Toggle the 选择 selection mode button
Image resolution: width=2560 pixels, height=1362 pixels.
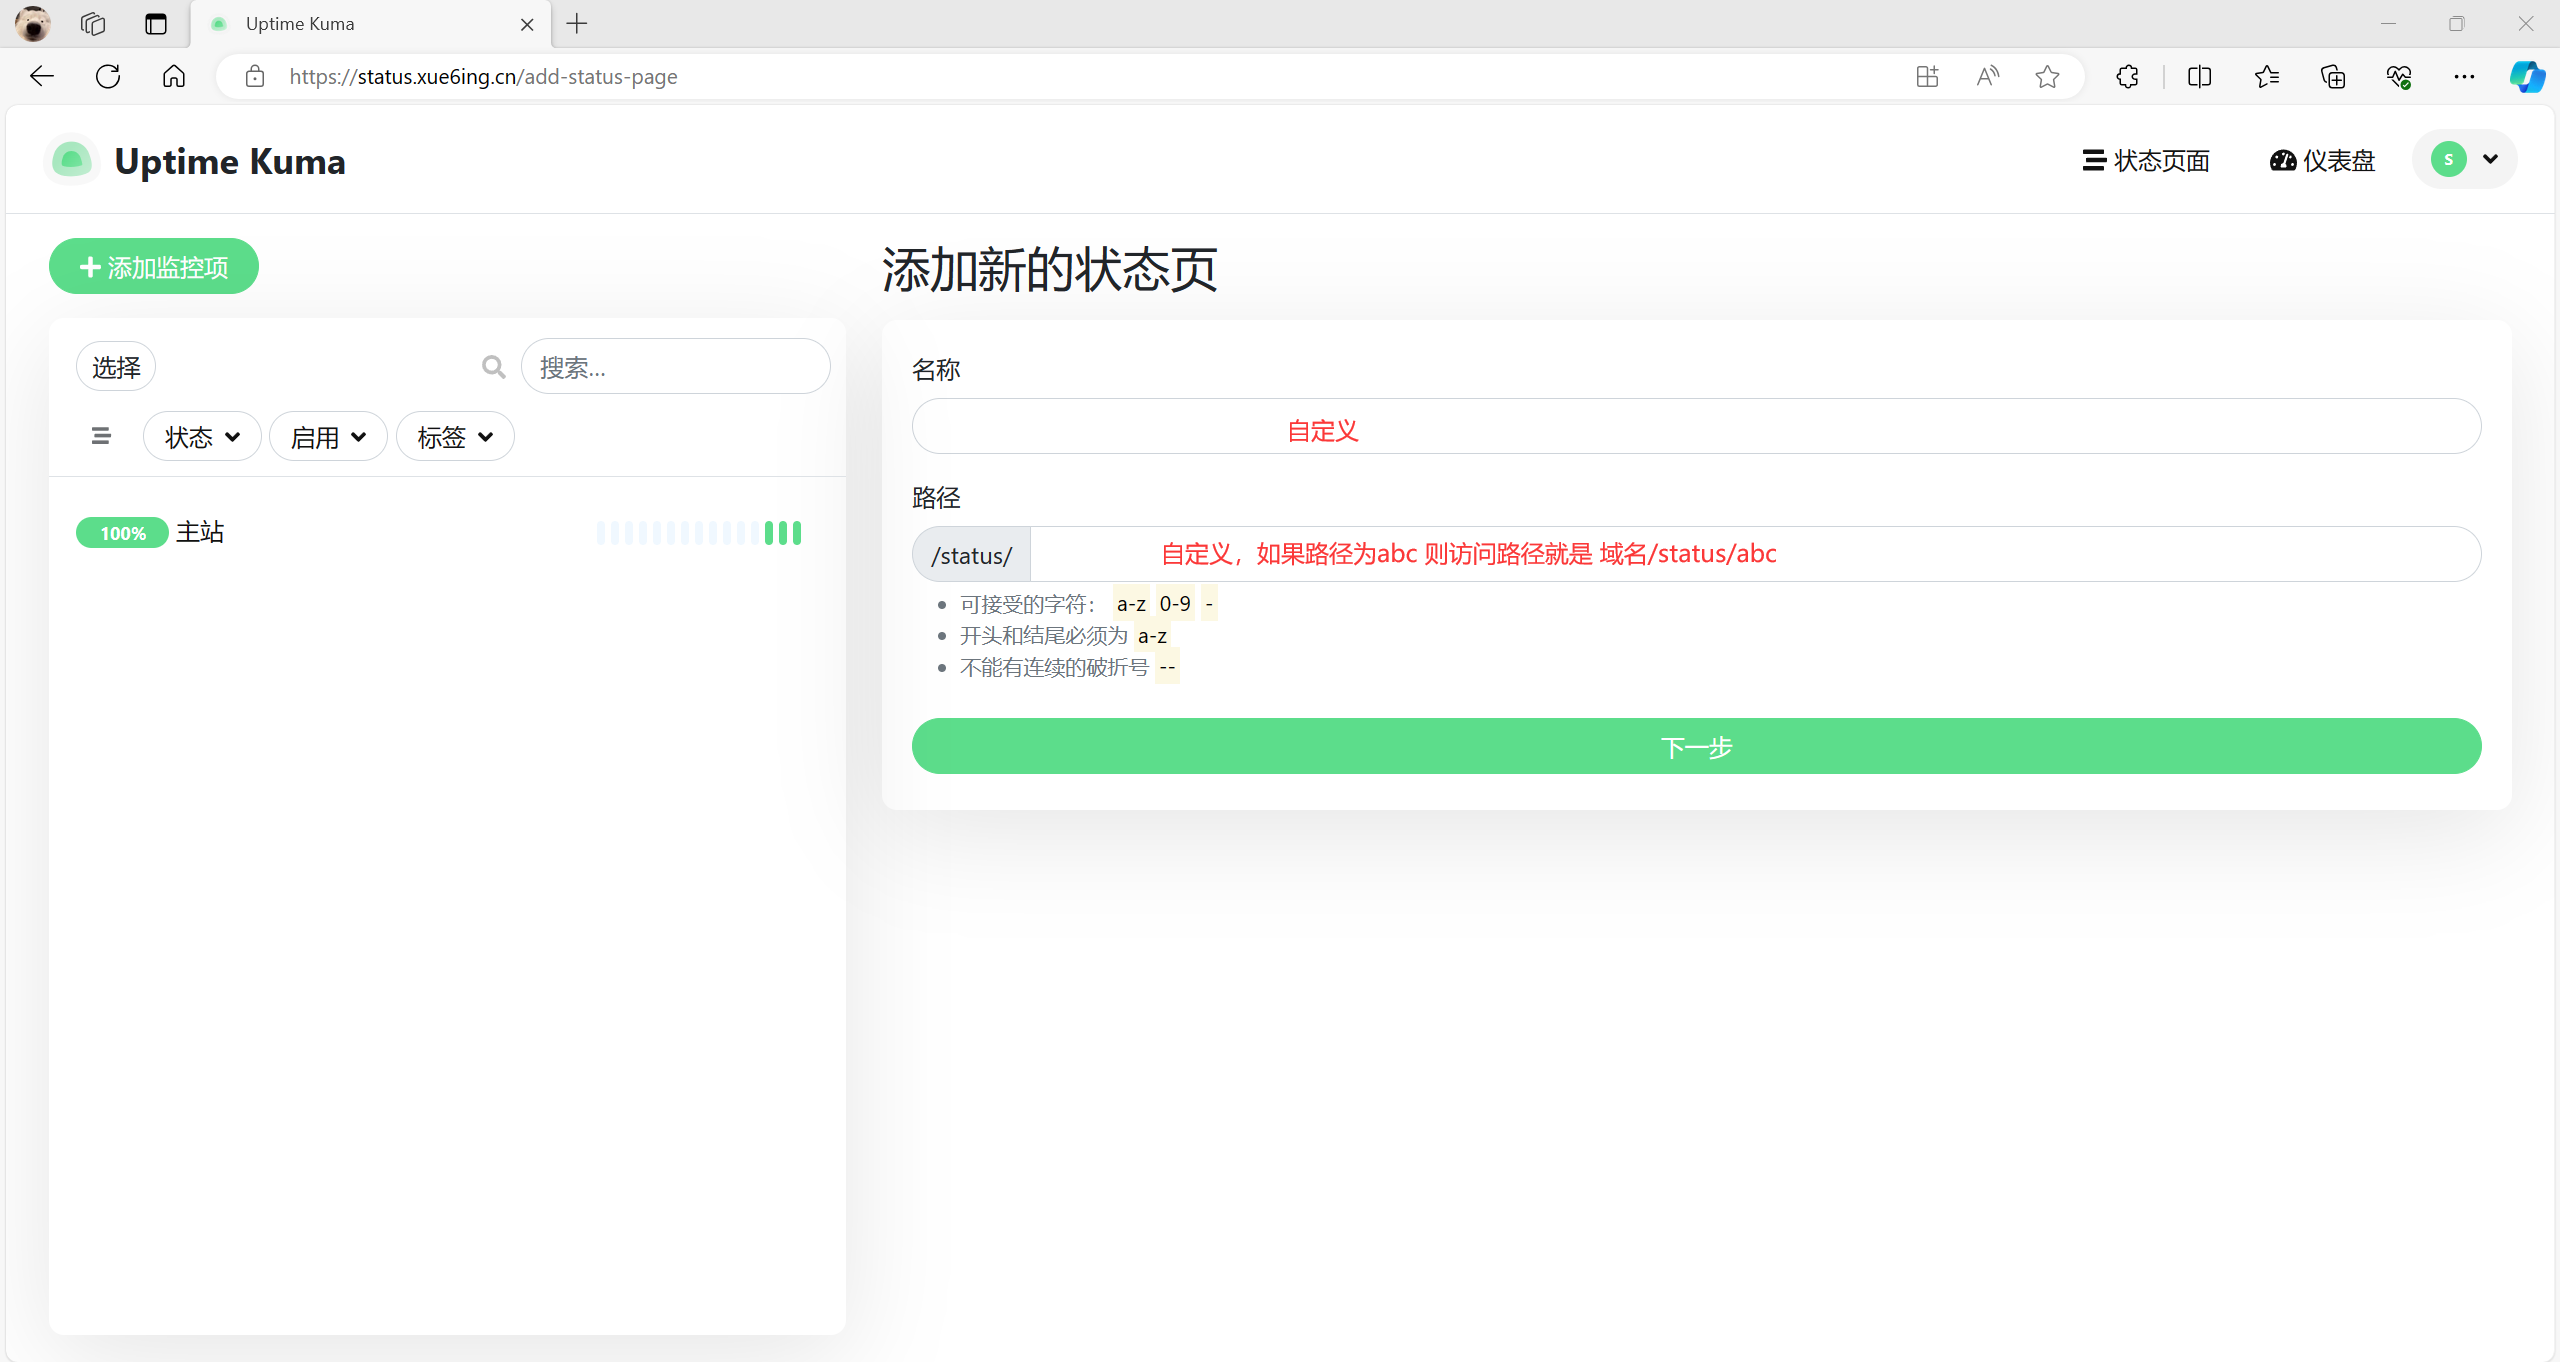click(x=116, y=367)
